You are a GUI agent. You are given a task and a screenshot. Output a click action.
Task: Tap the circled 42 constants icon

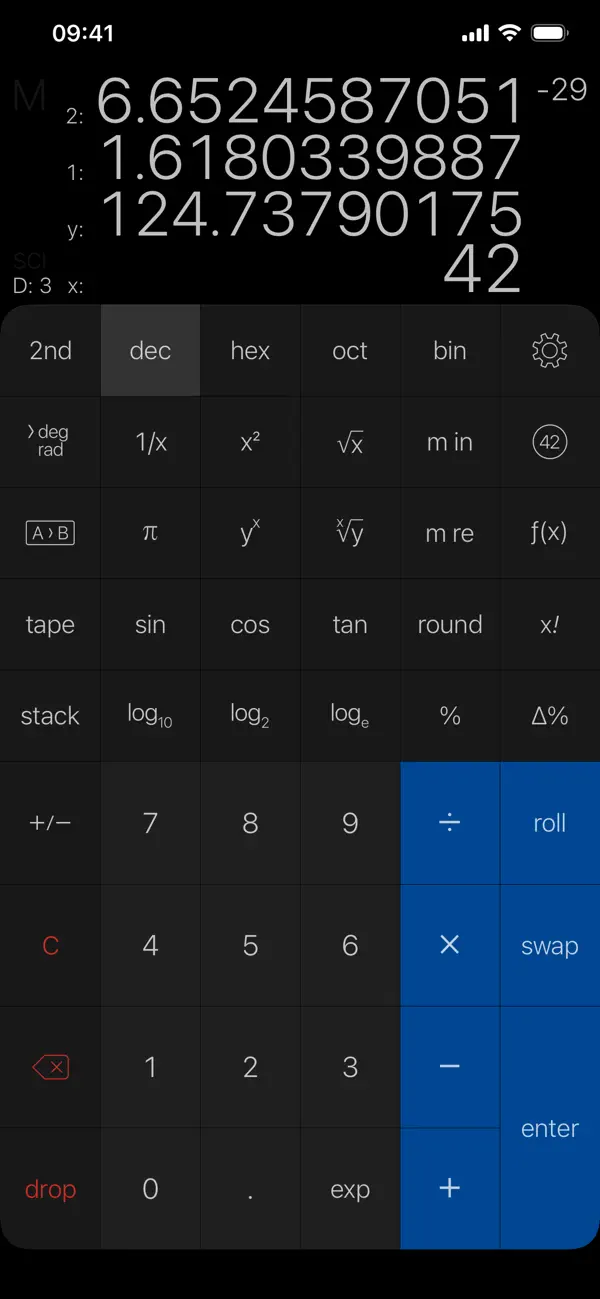(549, 442)
